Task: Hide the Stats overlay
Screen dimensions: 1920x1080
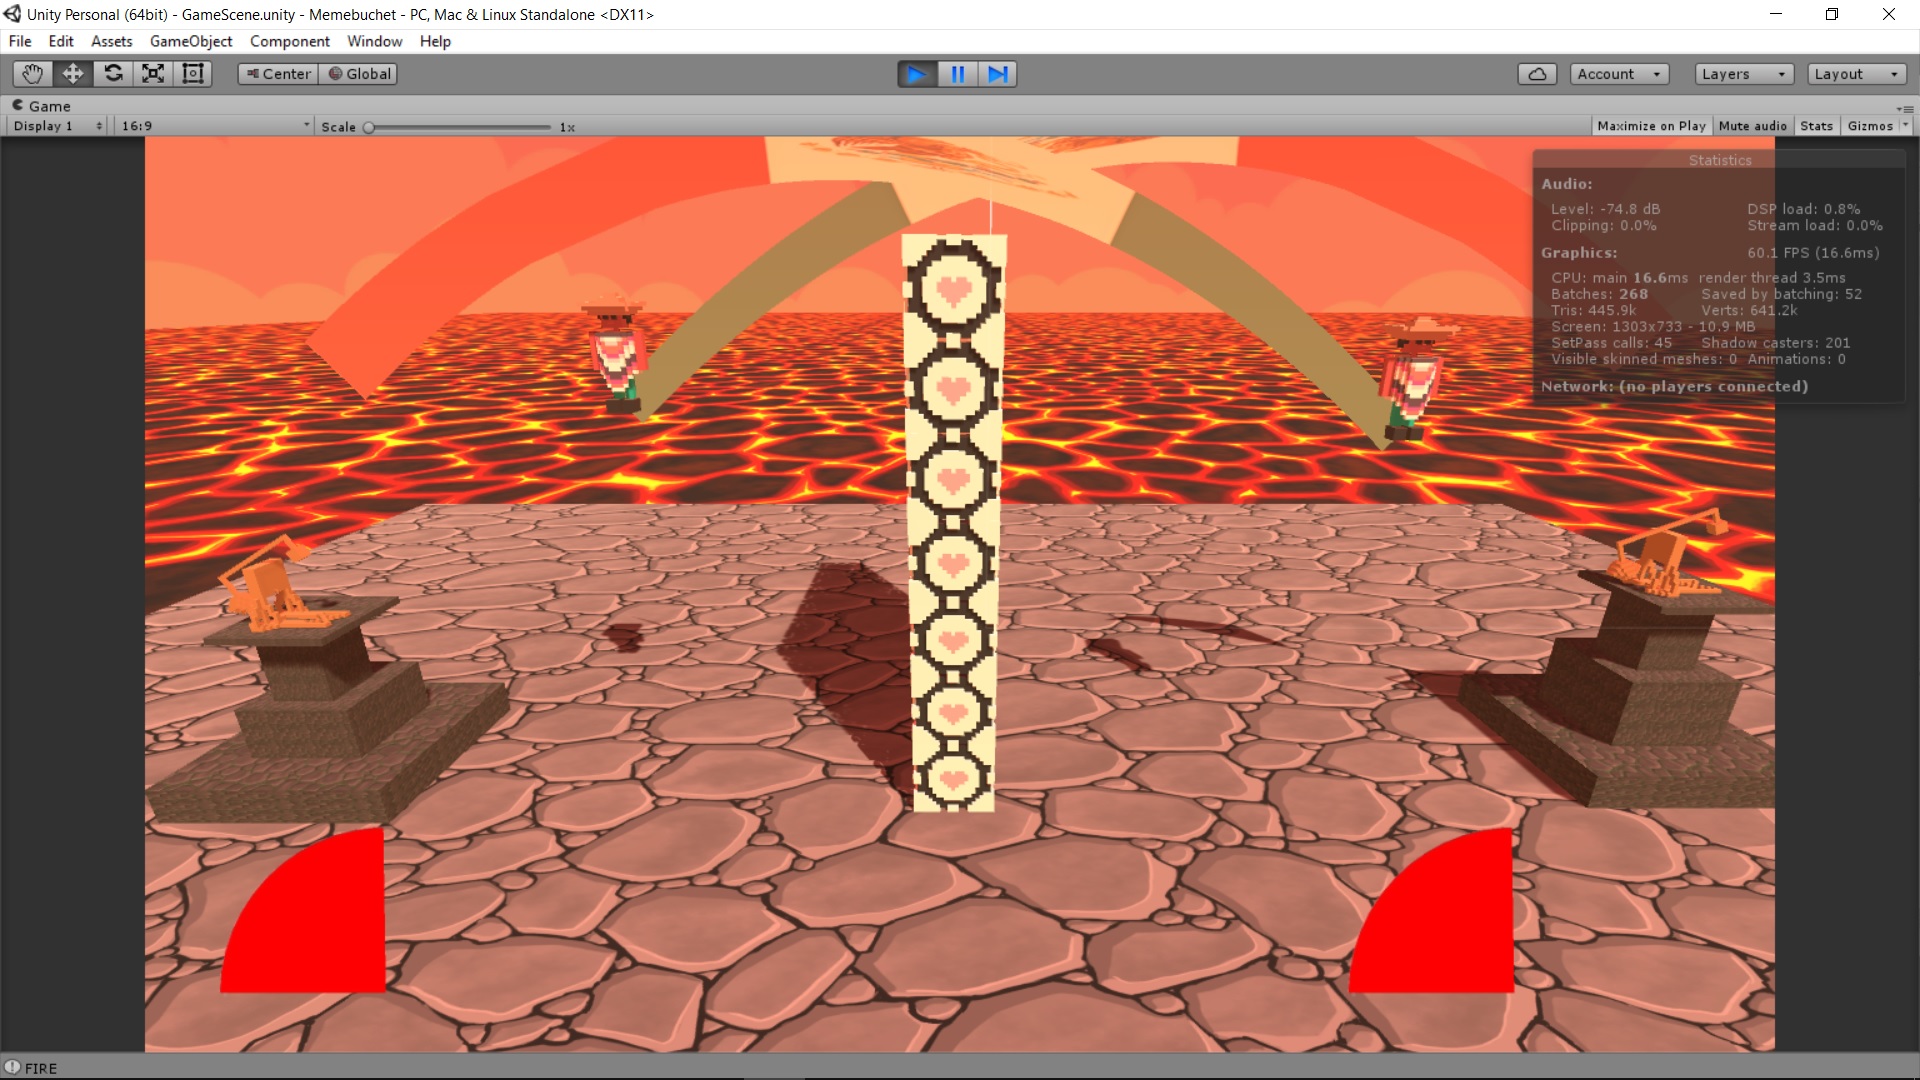Action: 1816,126
